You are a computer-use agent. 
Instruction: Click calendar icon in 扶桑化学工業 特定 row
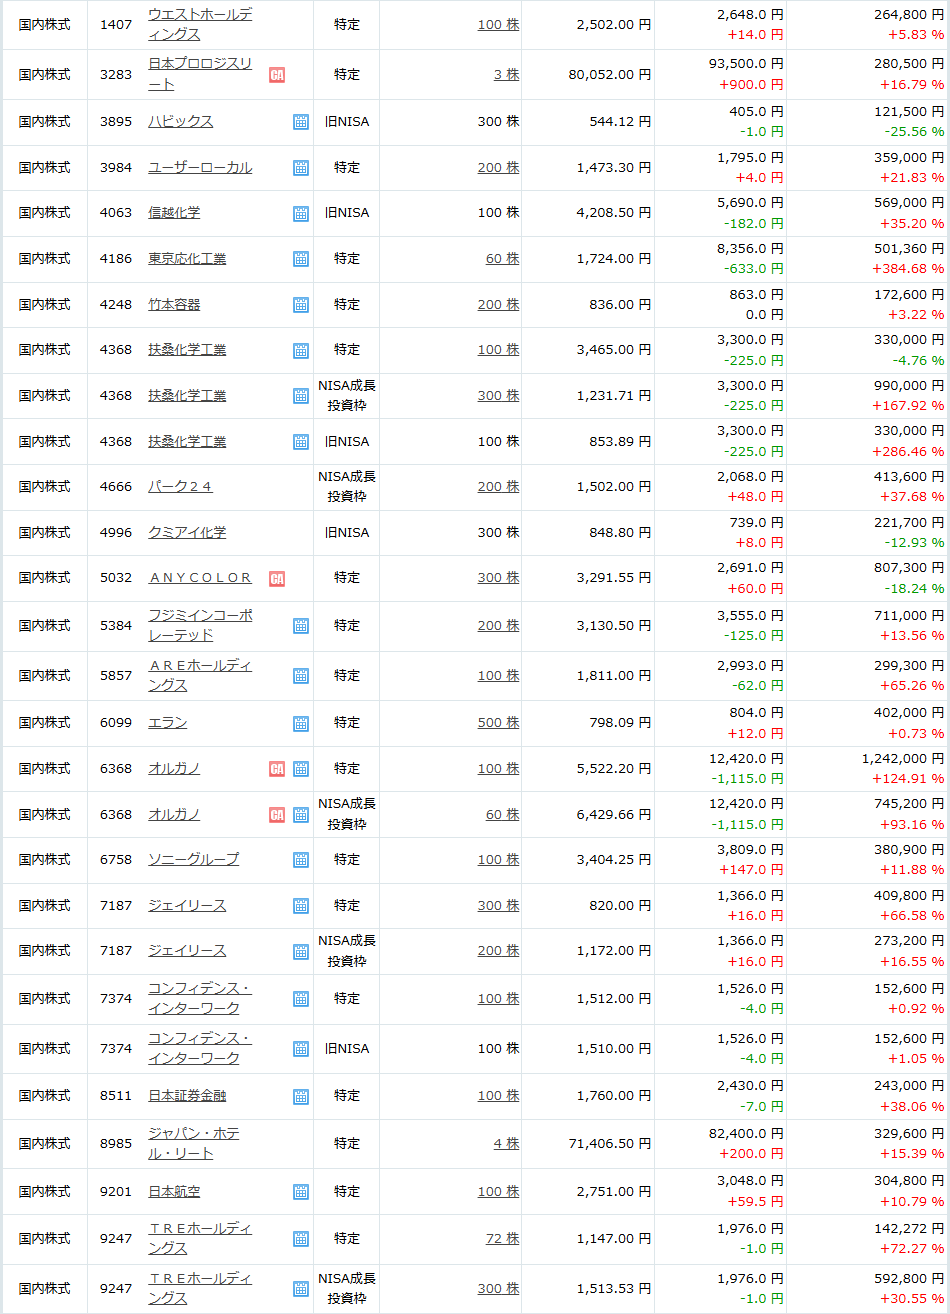301,350
